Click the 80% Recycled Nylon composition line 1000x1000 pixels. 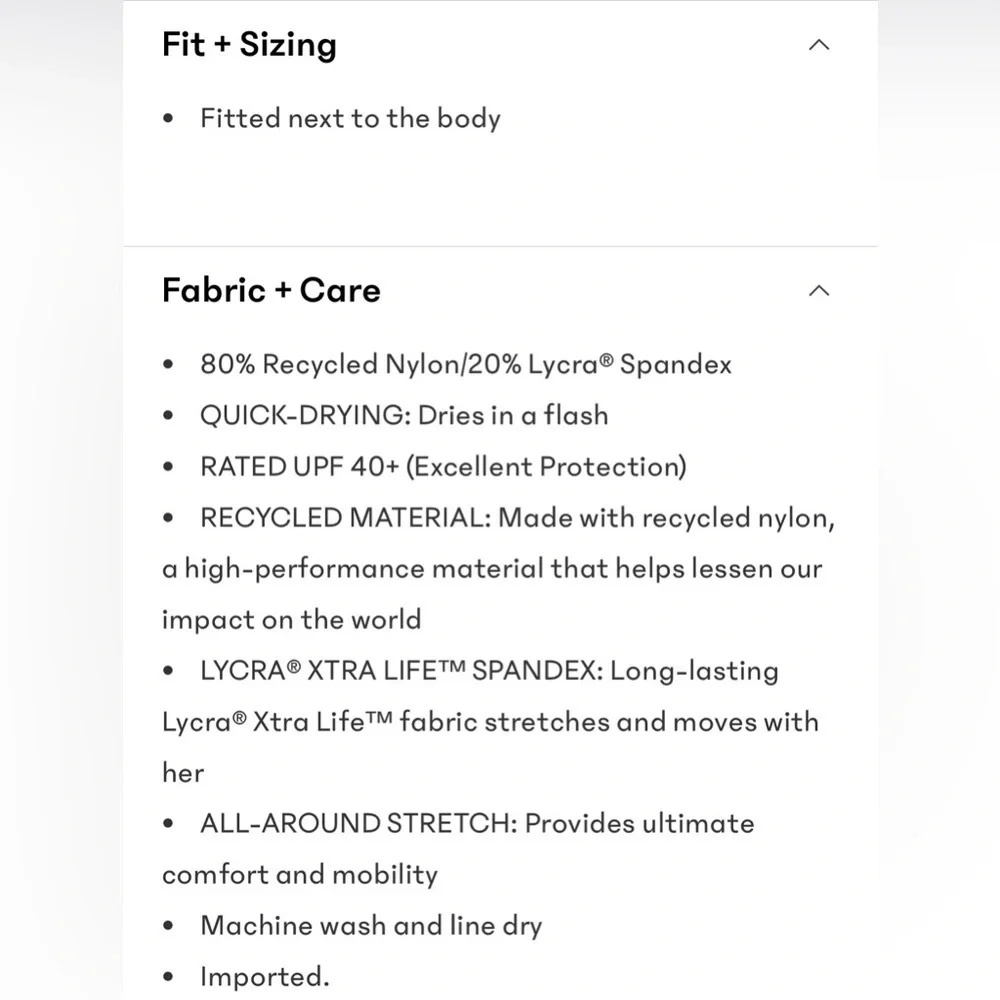[466, 364]
